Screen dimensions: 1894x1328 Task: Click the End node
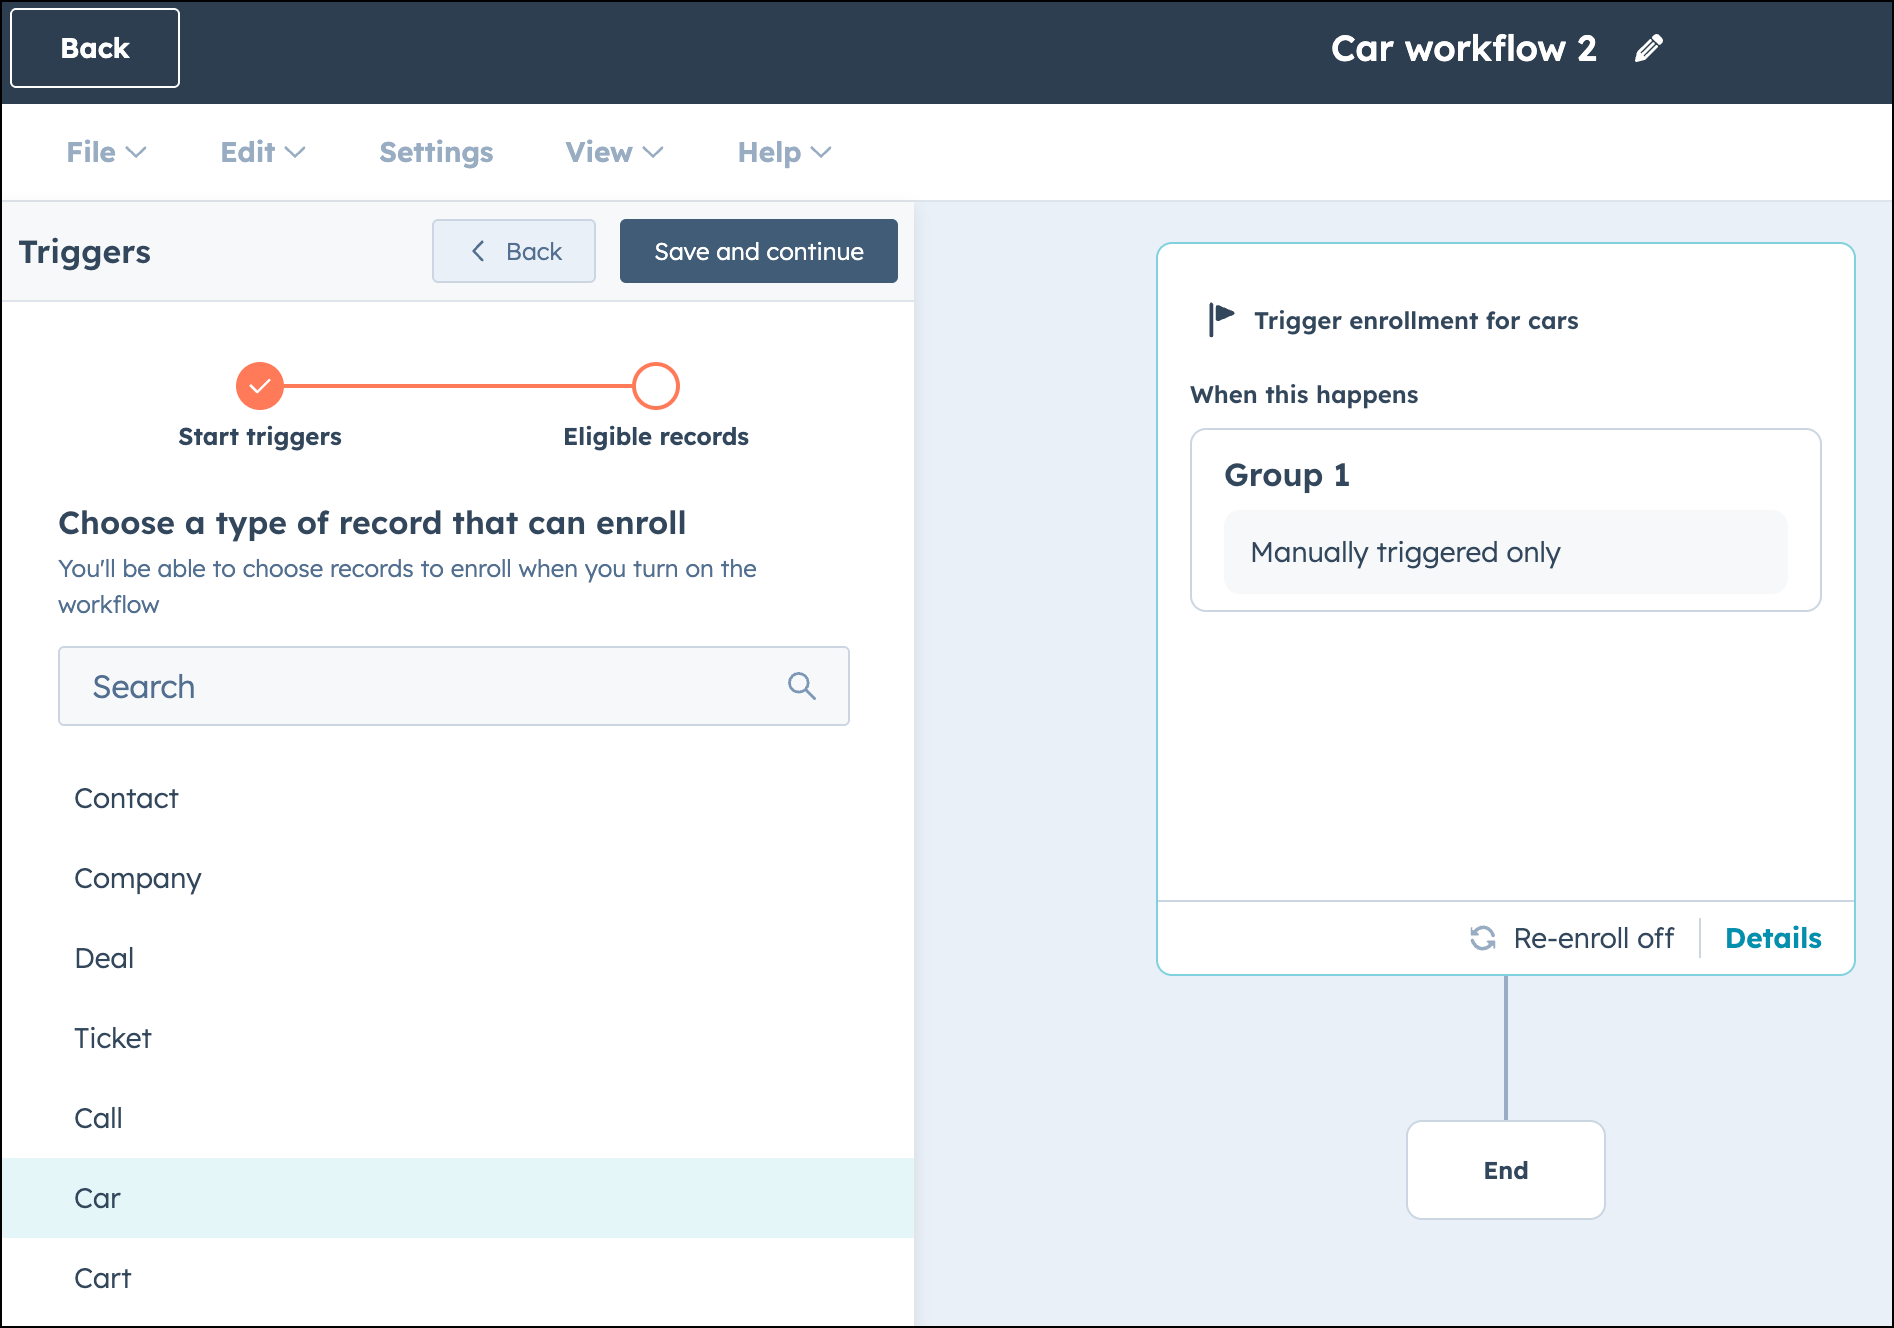(x=1506, y=1170)
